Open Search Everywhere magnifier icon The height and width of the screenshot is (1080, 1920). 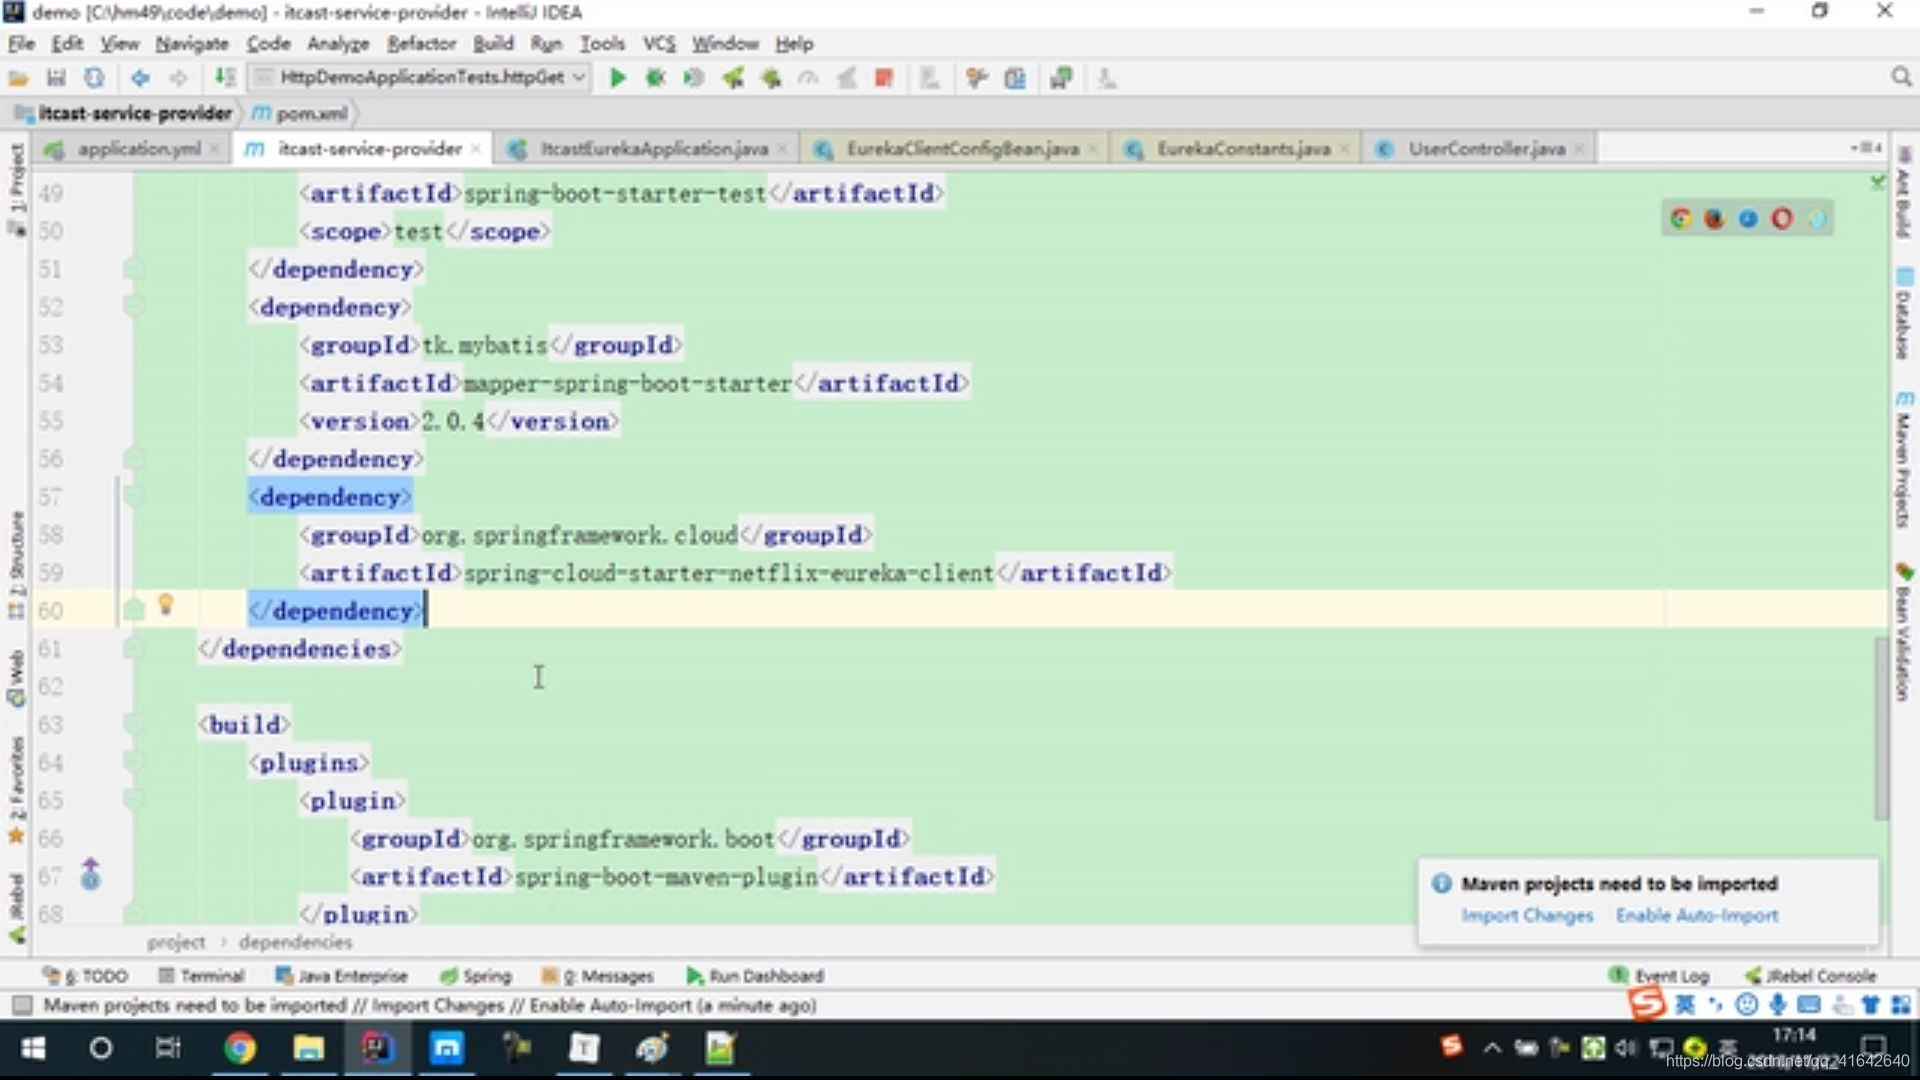[x=1901, y=77]
